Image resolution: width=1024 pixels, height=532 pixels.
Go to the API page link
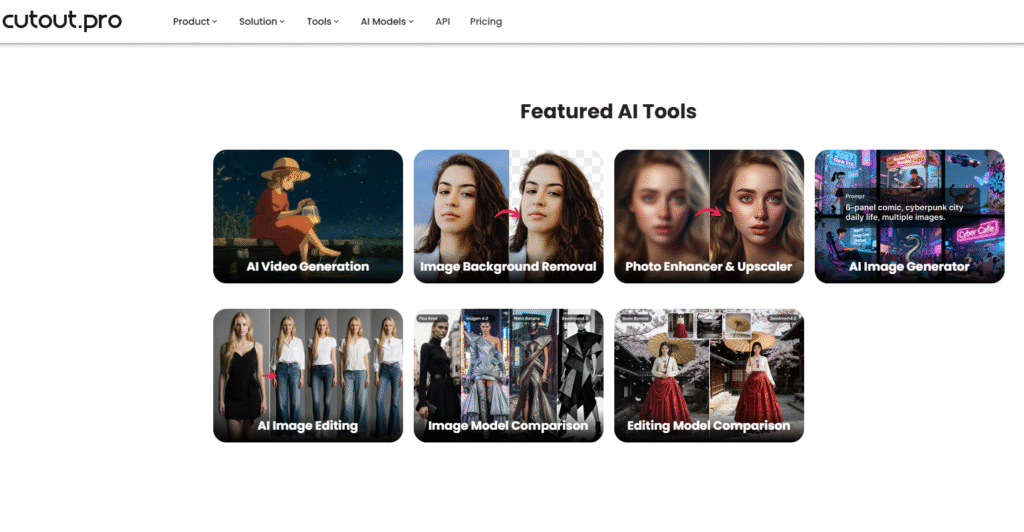(x=442, y=22)
